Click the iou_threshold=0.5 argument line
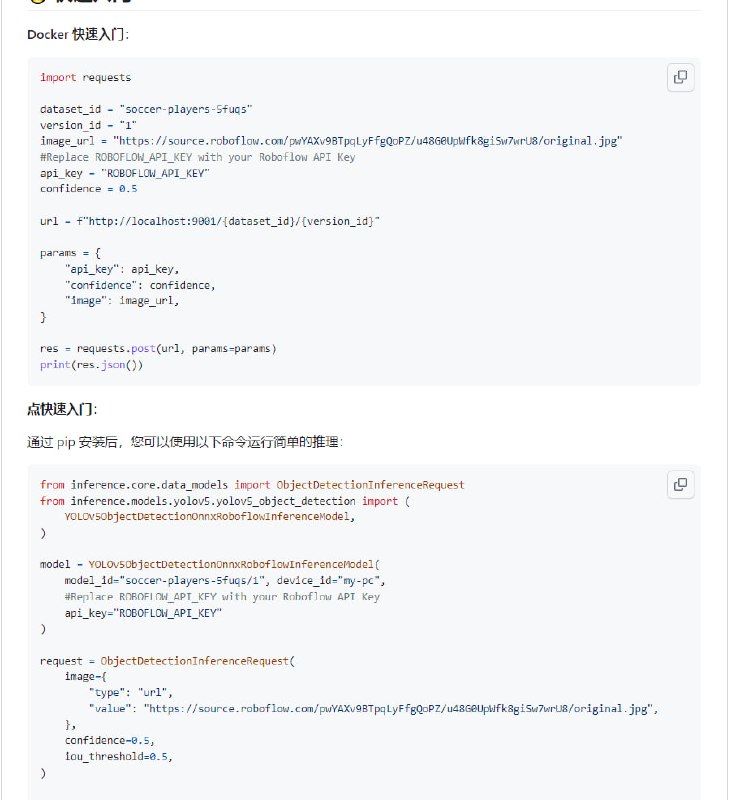 (x=118, y=757)
